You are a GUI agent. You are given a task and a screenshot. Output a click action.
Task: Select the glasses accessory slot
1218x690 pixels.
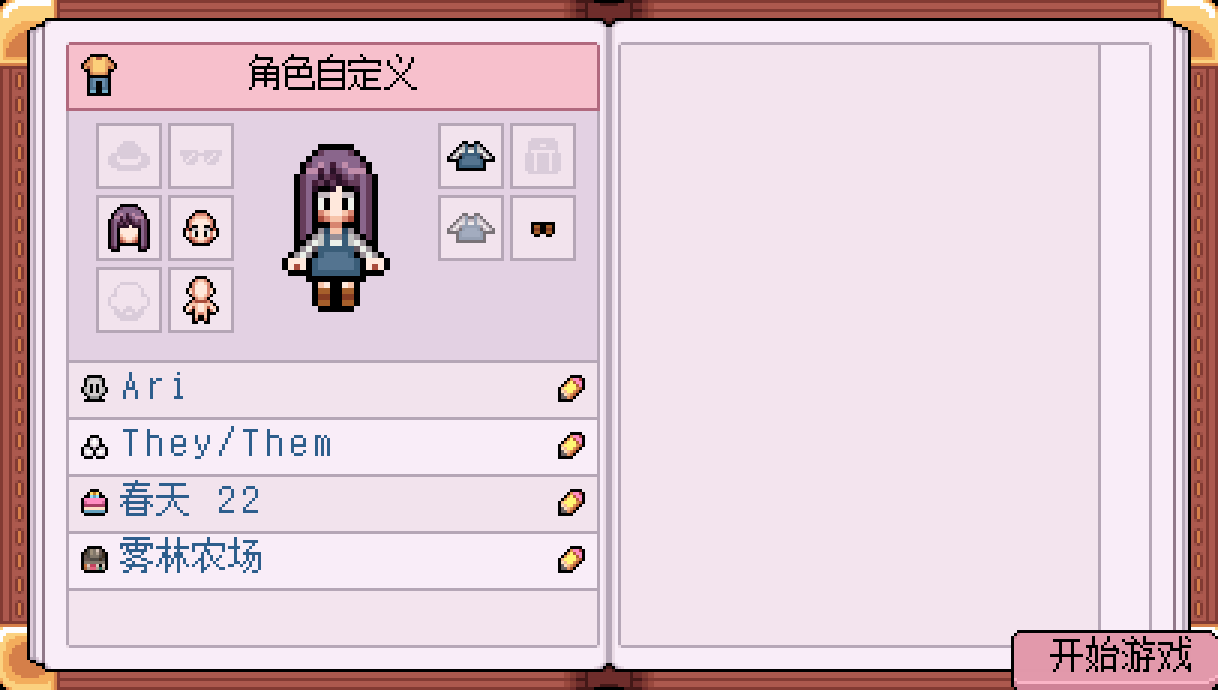[201, 156]
